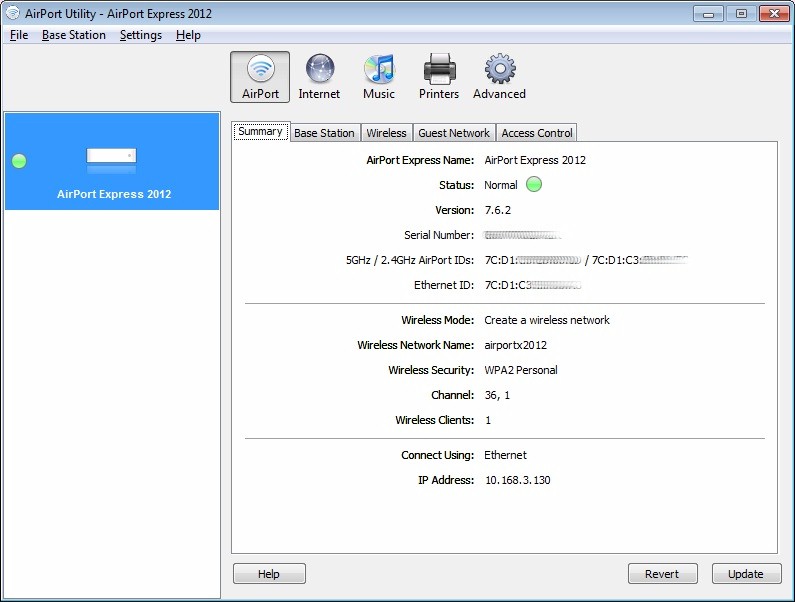
Task: Open the File menu
Action: (x=19, y=35)
